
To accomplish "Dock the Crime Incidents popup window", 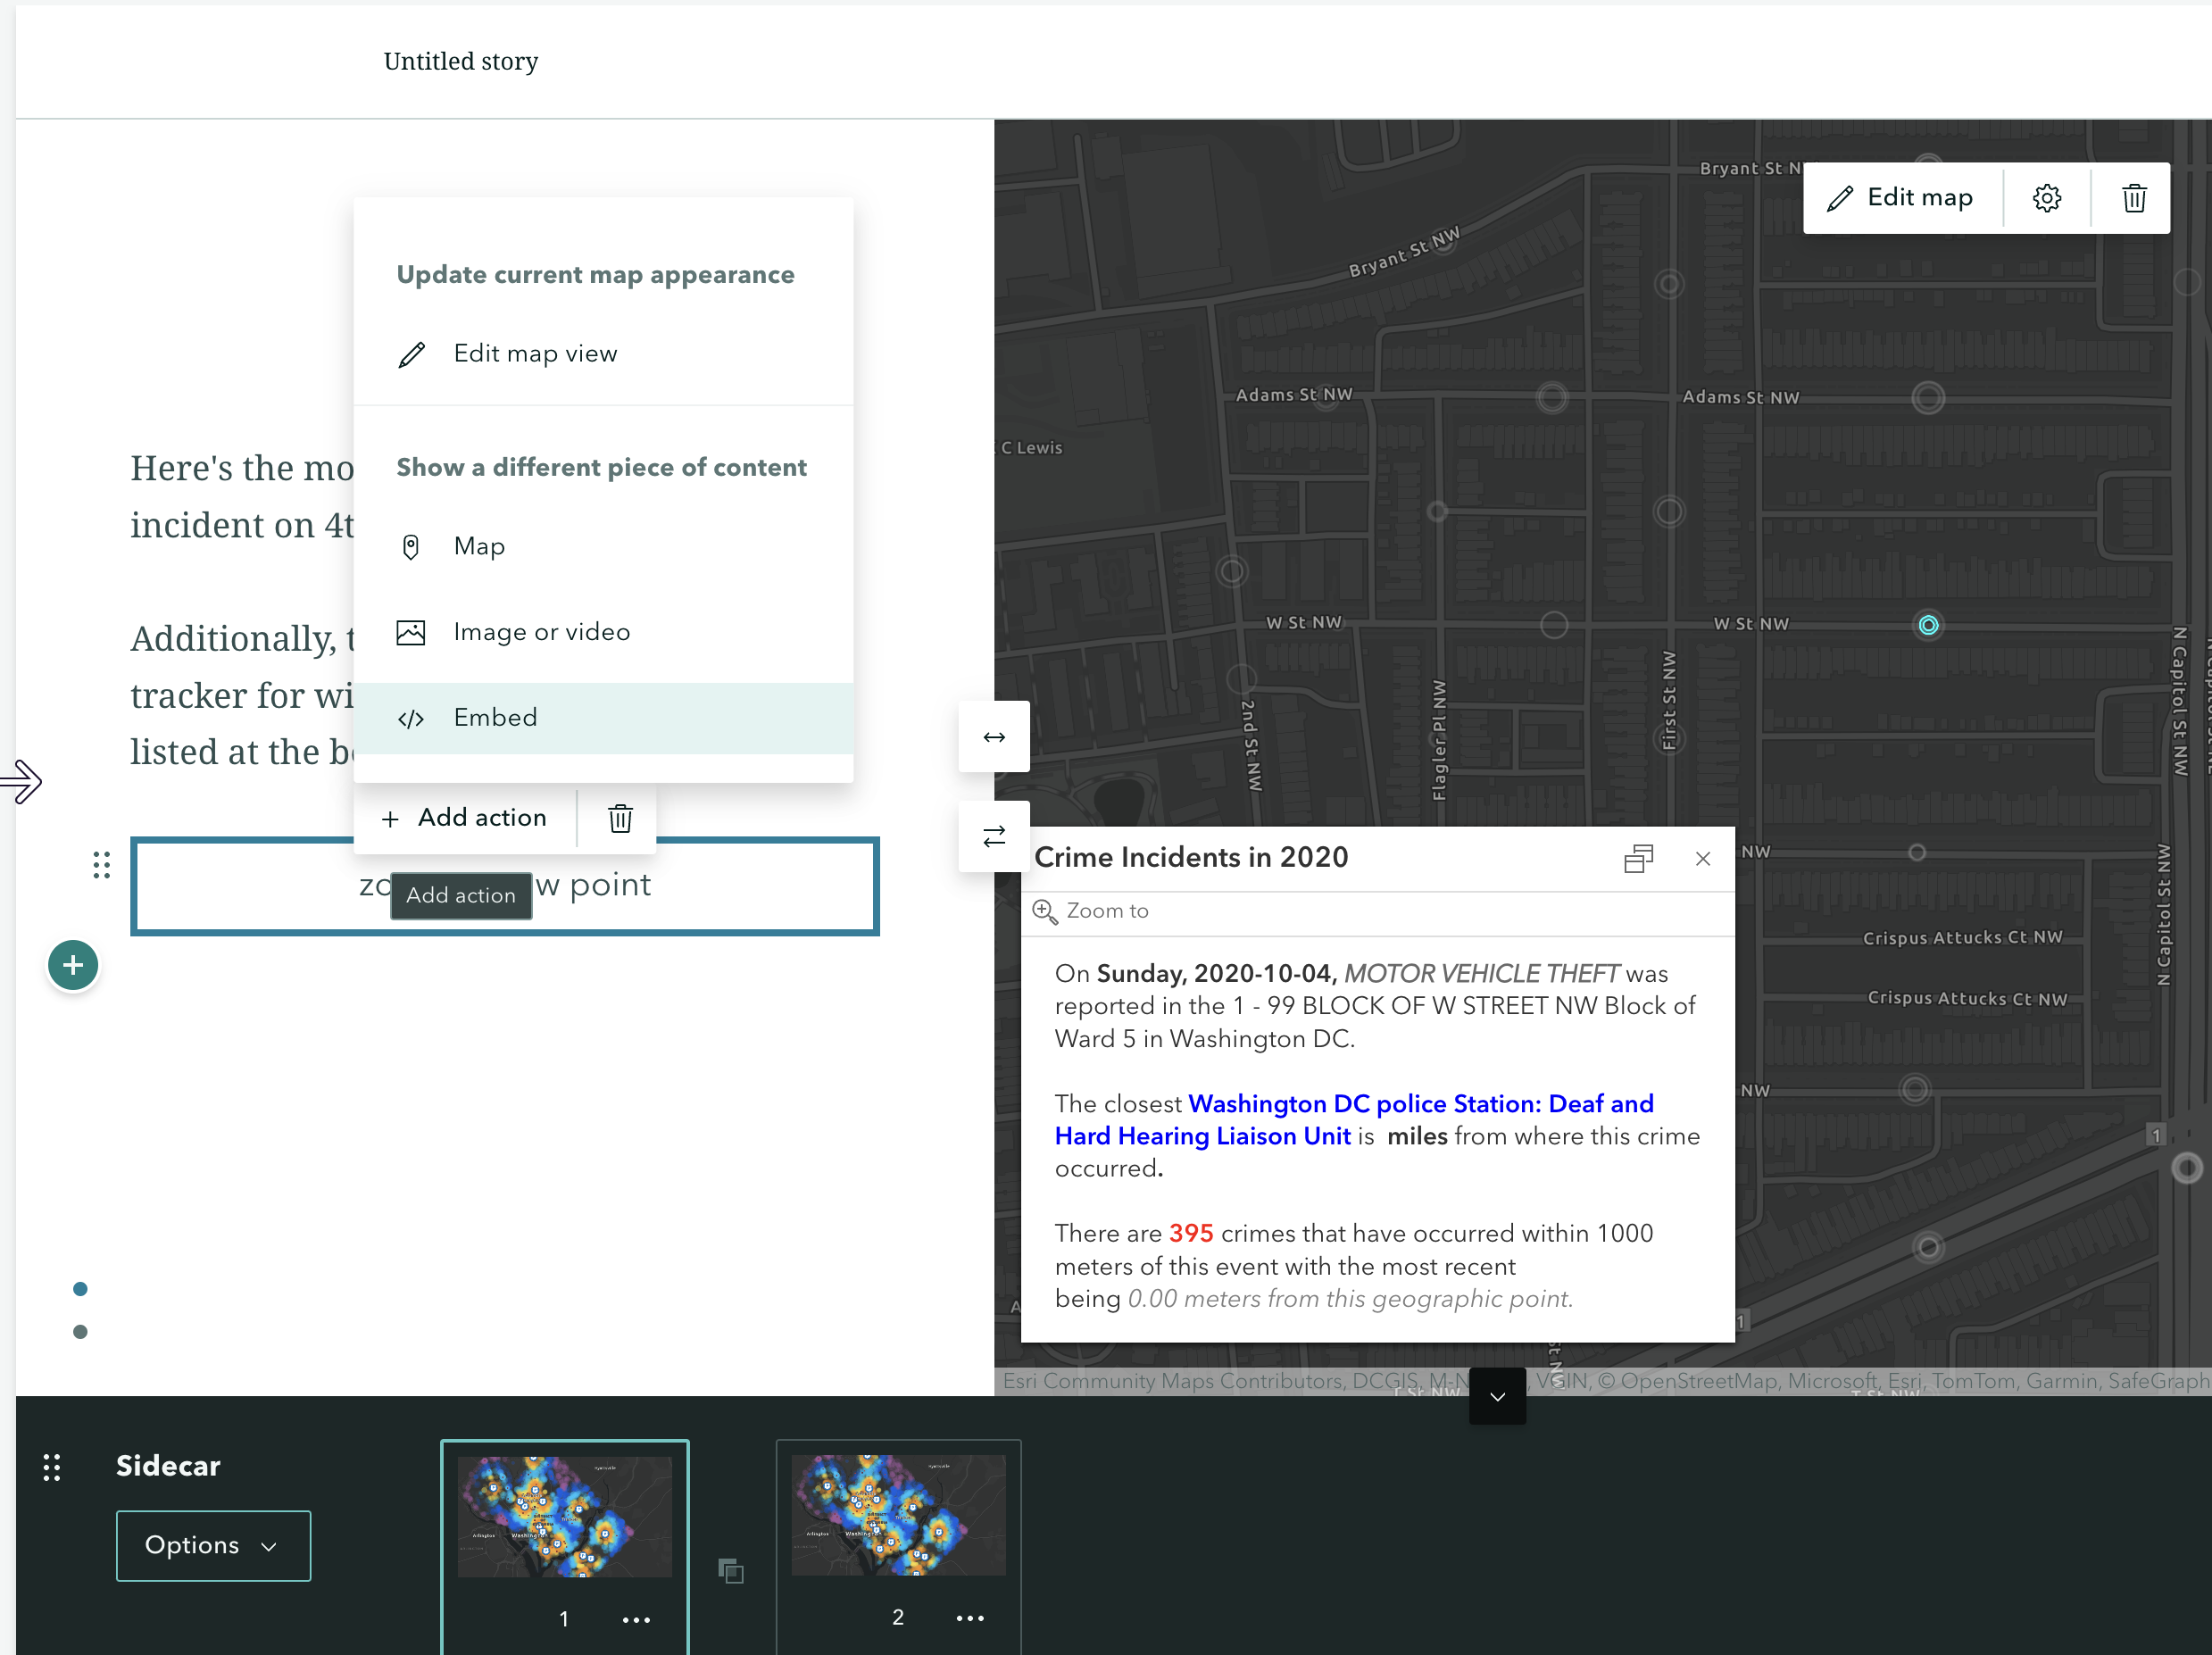I will coord(1638,858).
